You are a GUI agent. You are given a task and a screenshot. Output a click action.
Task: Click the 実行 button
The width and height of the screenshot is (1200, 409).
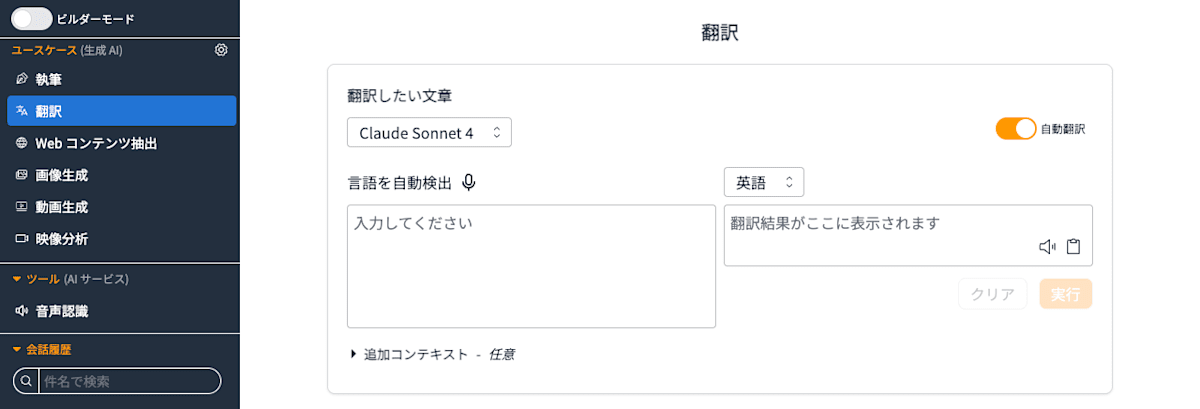coord(1066,294)
